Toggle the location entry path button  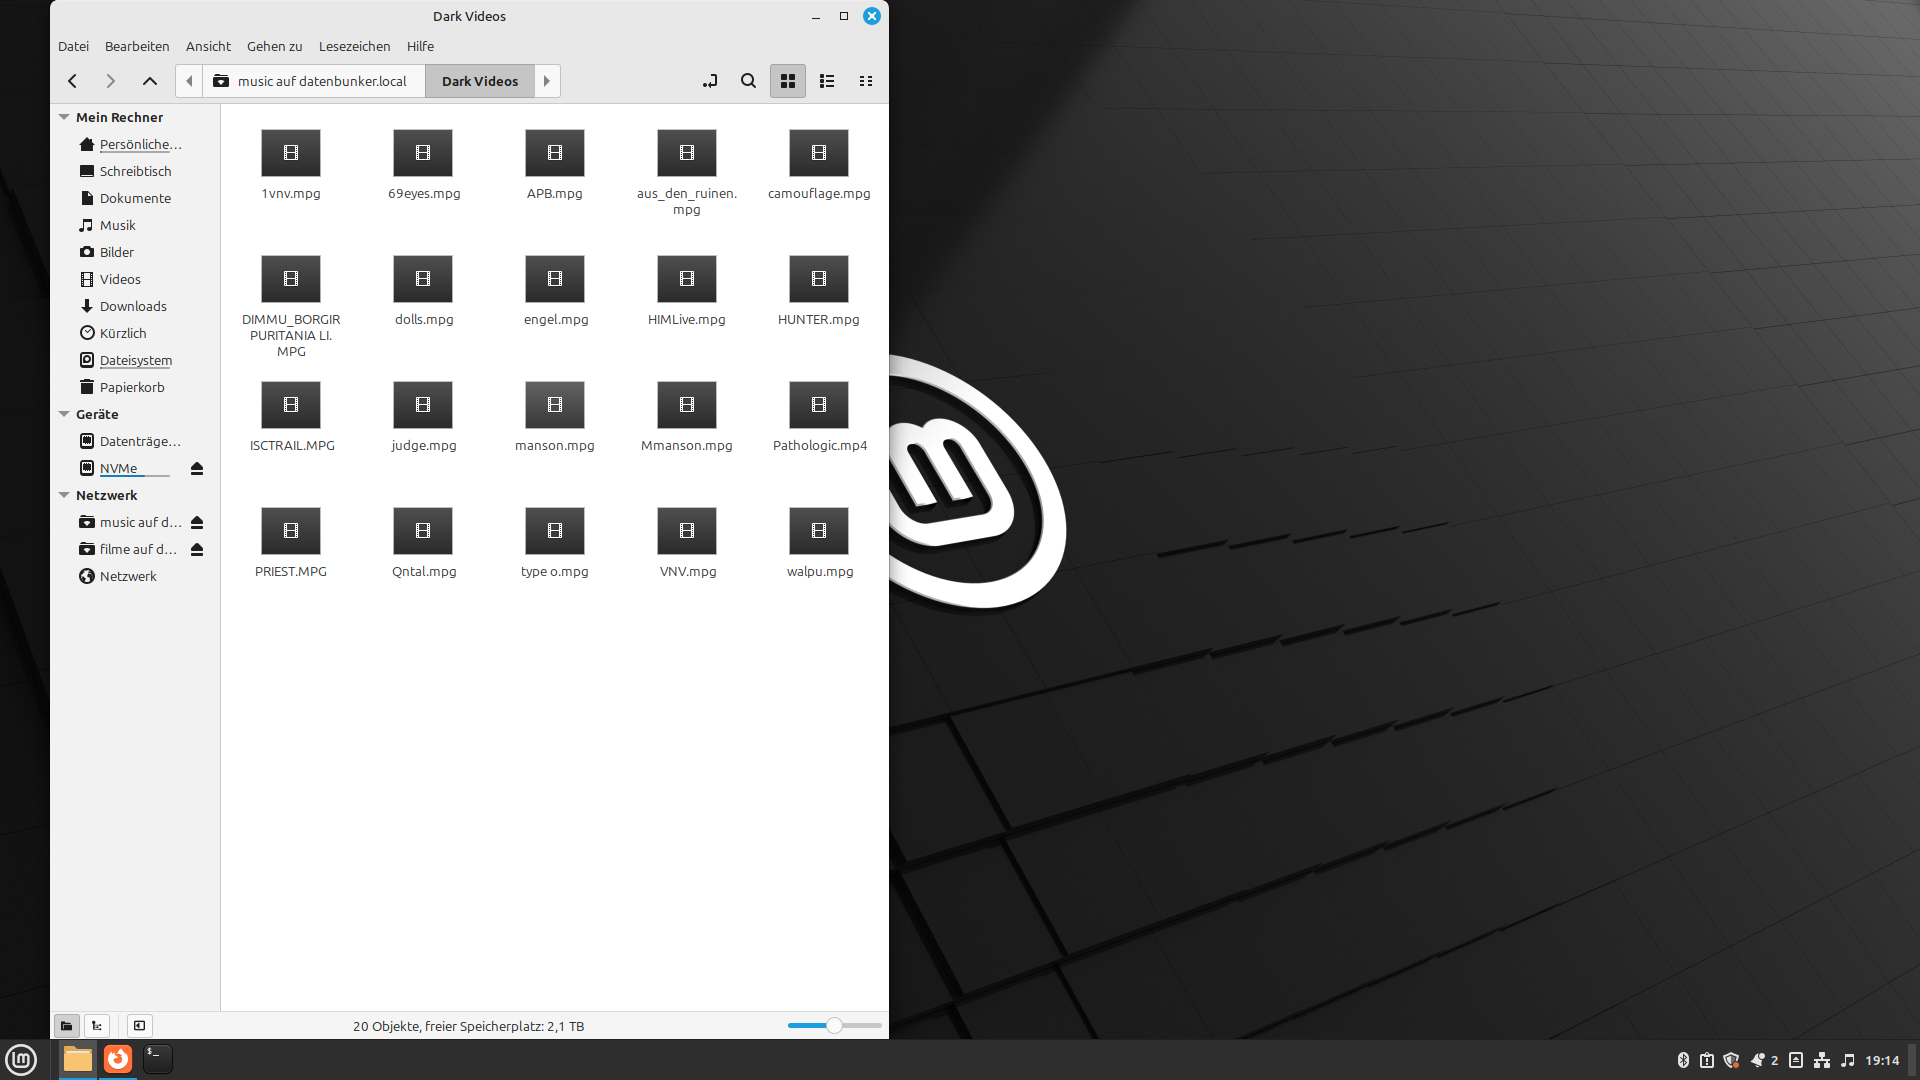(x=710, y=81)
